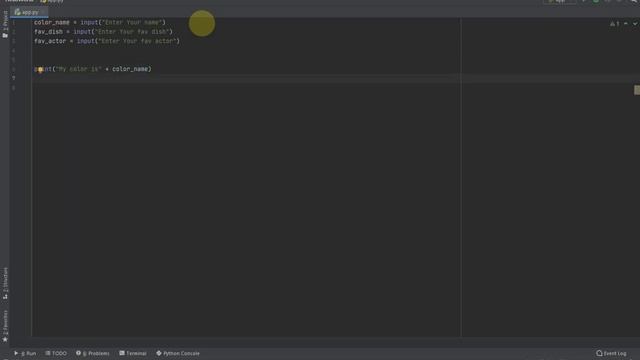Go to the next highlighted problem arrow
The height and width of the screenshot is (360, 640).
(635, 24)
